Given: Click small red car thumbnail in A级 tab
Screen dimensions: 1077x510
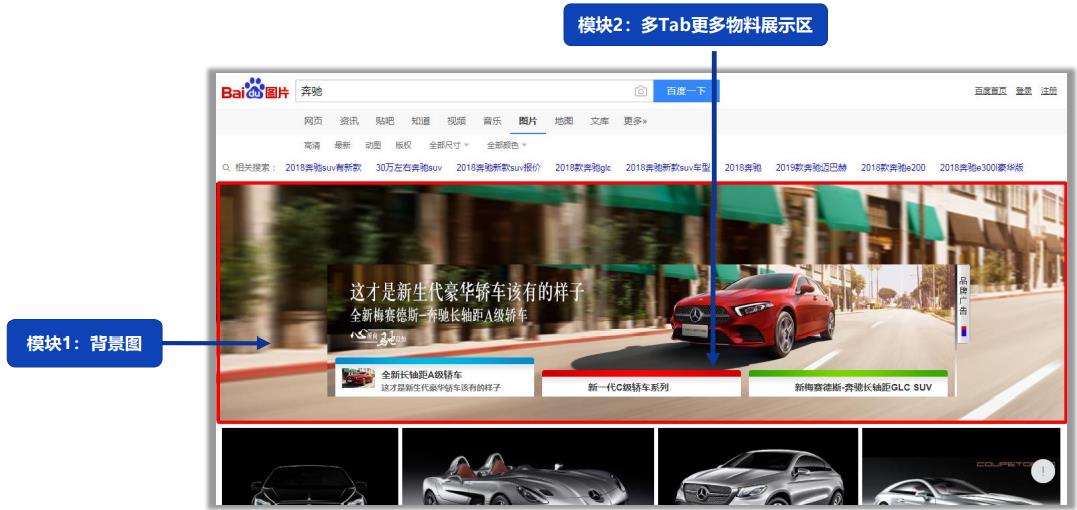Looking at the screenshot, I should 359,378.
